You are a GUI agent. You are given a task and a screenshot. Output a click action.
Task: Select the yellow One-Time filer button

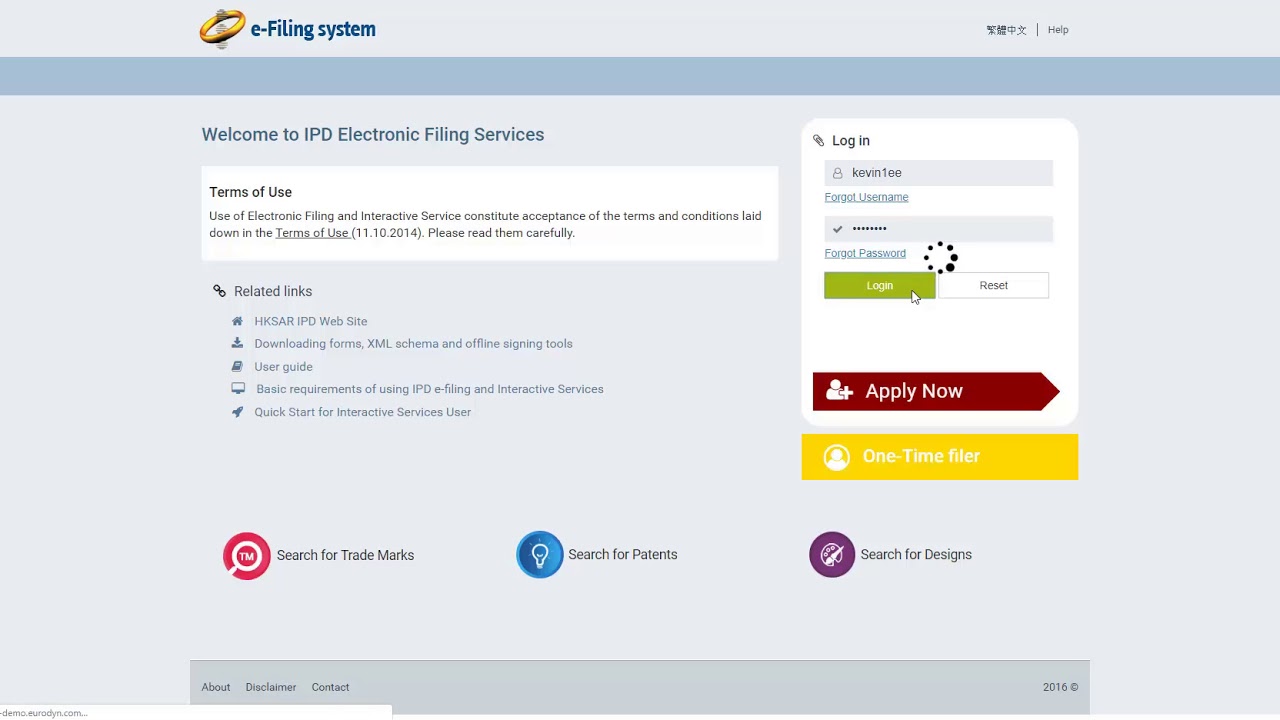940,457
